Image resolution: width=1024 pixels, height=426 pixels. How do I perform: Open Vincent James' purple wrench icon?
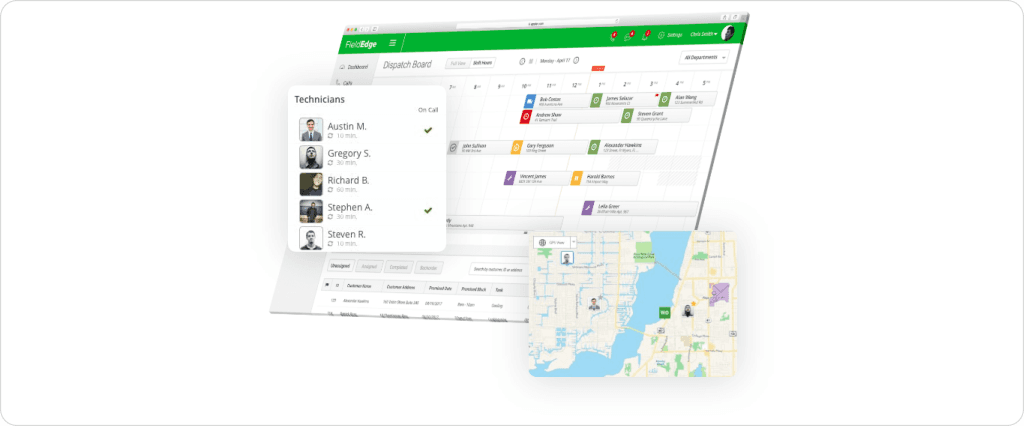point(510,178)
